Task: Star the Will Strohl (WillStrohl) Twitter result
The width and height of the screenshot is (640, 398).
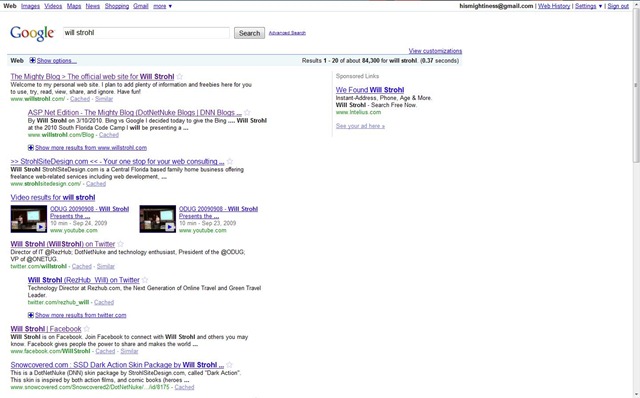Action: tap(120, 244)
